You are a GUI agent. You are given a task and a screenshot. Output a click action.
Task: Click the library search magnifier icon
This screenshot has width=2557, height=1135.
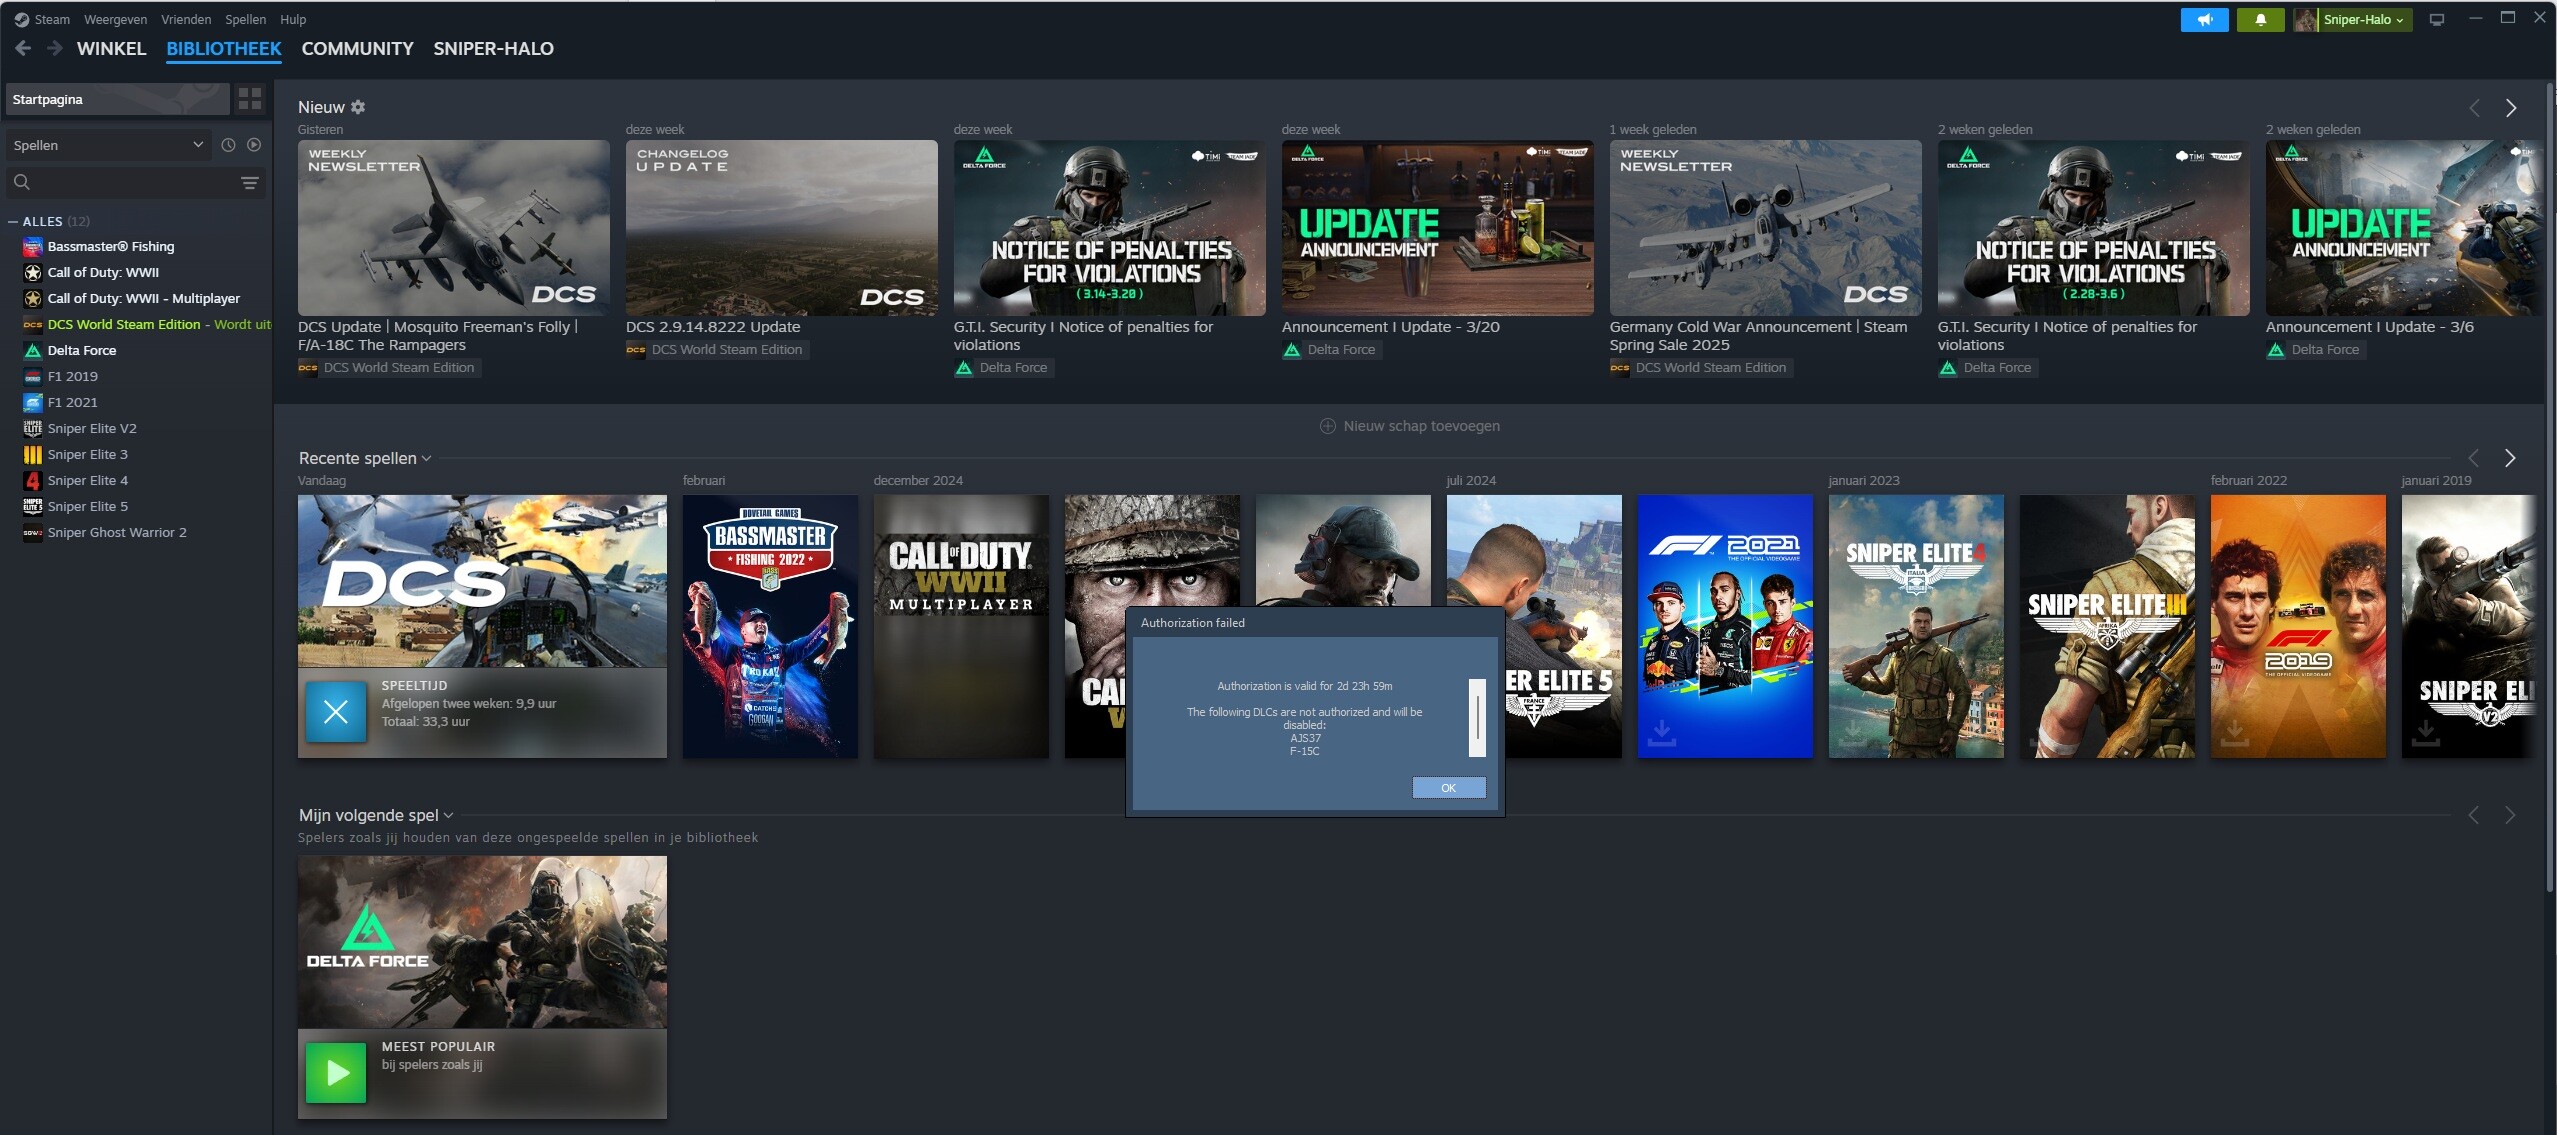tap(22, 182)
